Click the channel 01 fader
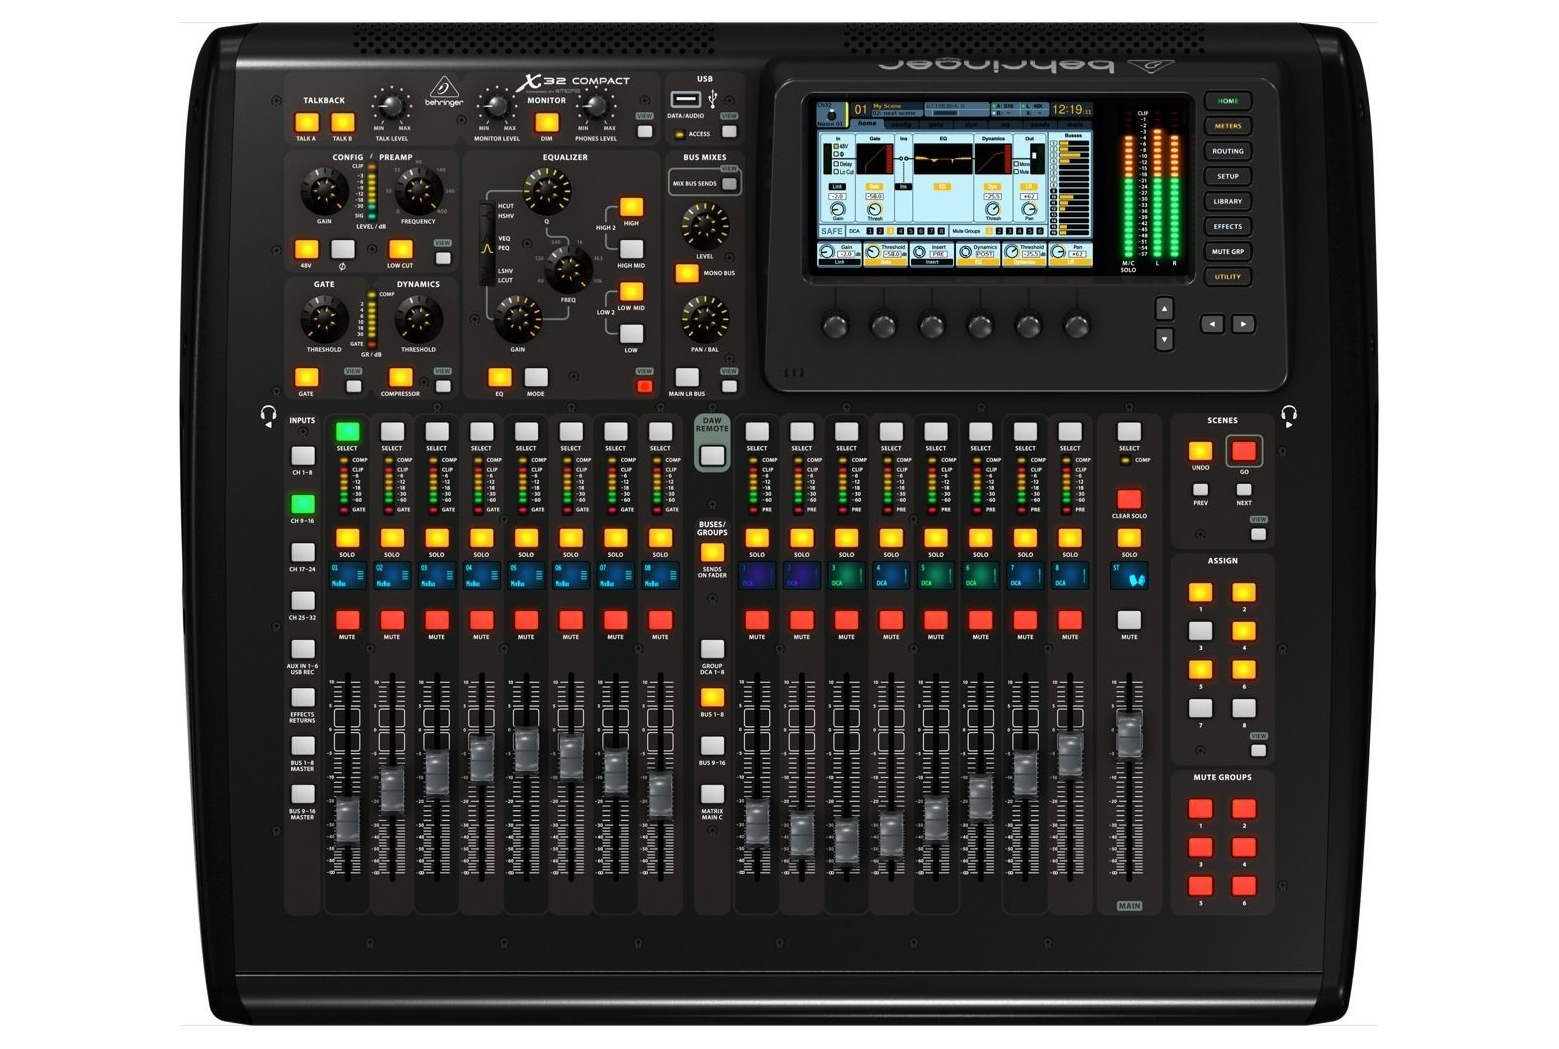The width and height of the screenshot is (1559, 1049). click(x=347, y=820)
